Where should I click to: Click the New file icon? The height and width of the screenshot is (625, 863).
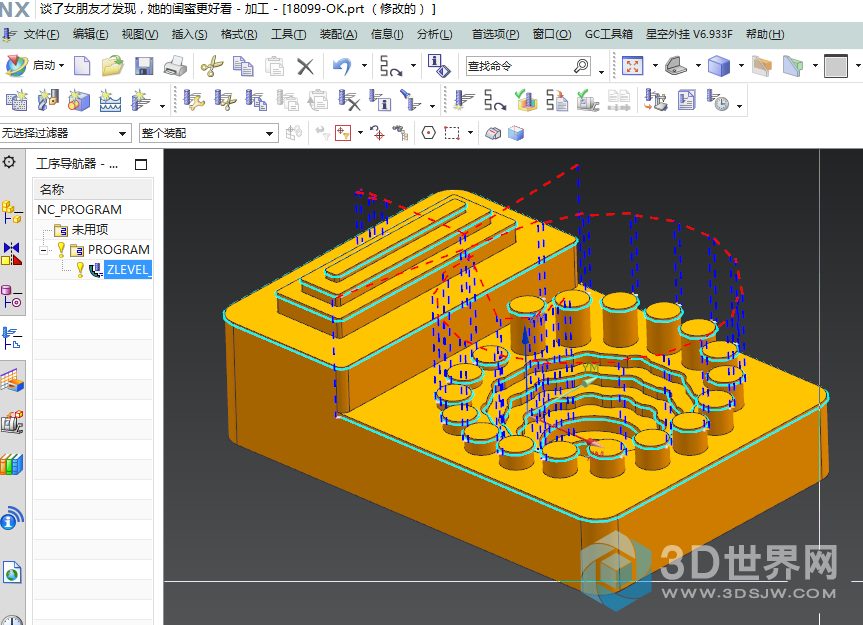[82, 66]
